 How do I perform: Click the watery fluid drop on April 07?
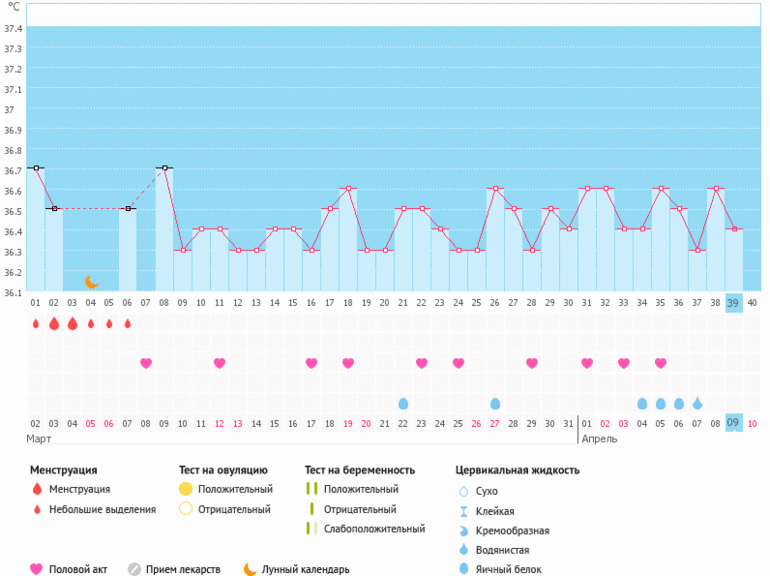[697, 403]
